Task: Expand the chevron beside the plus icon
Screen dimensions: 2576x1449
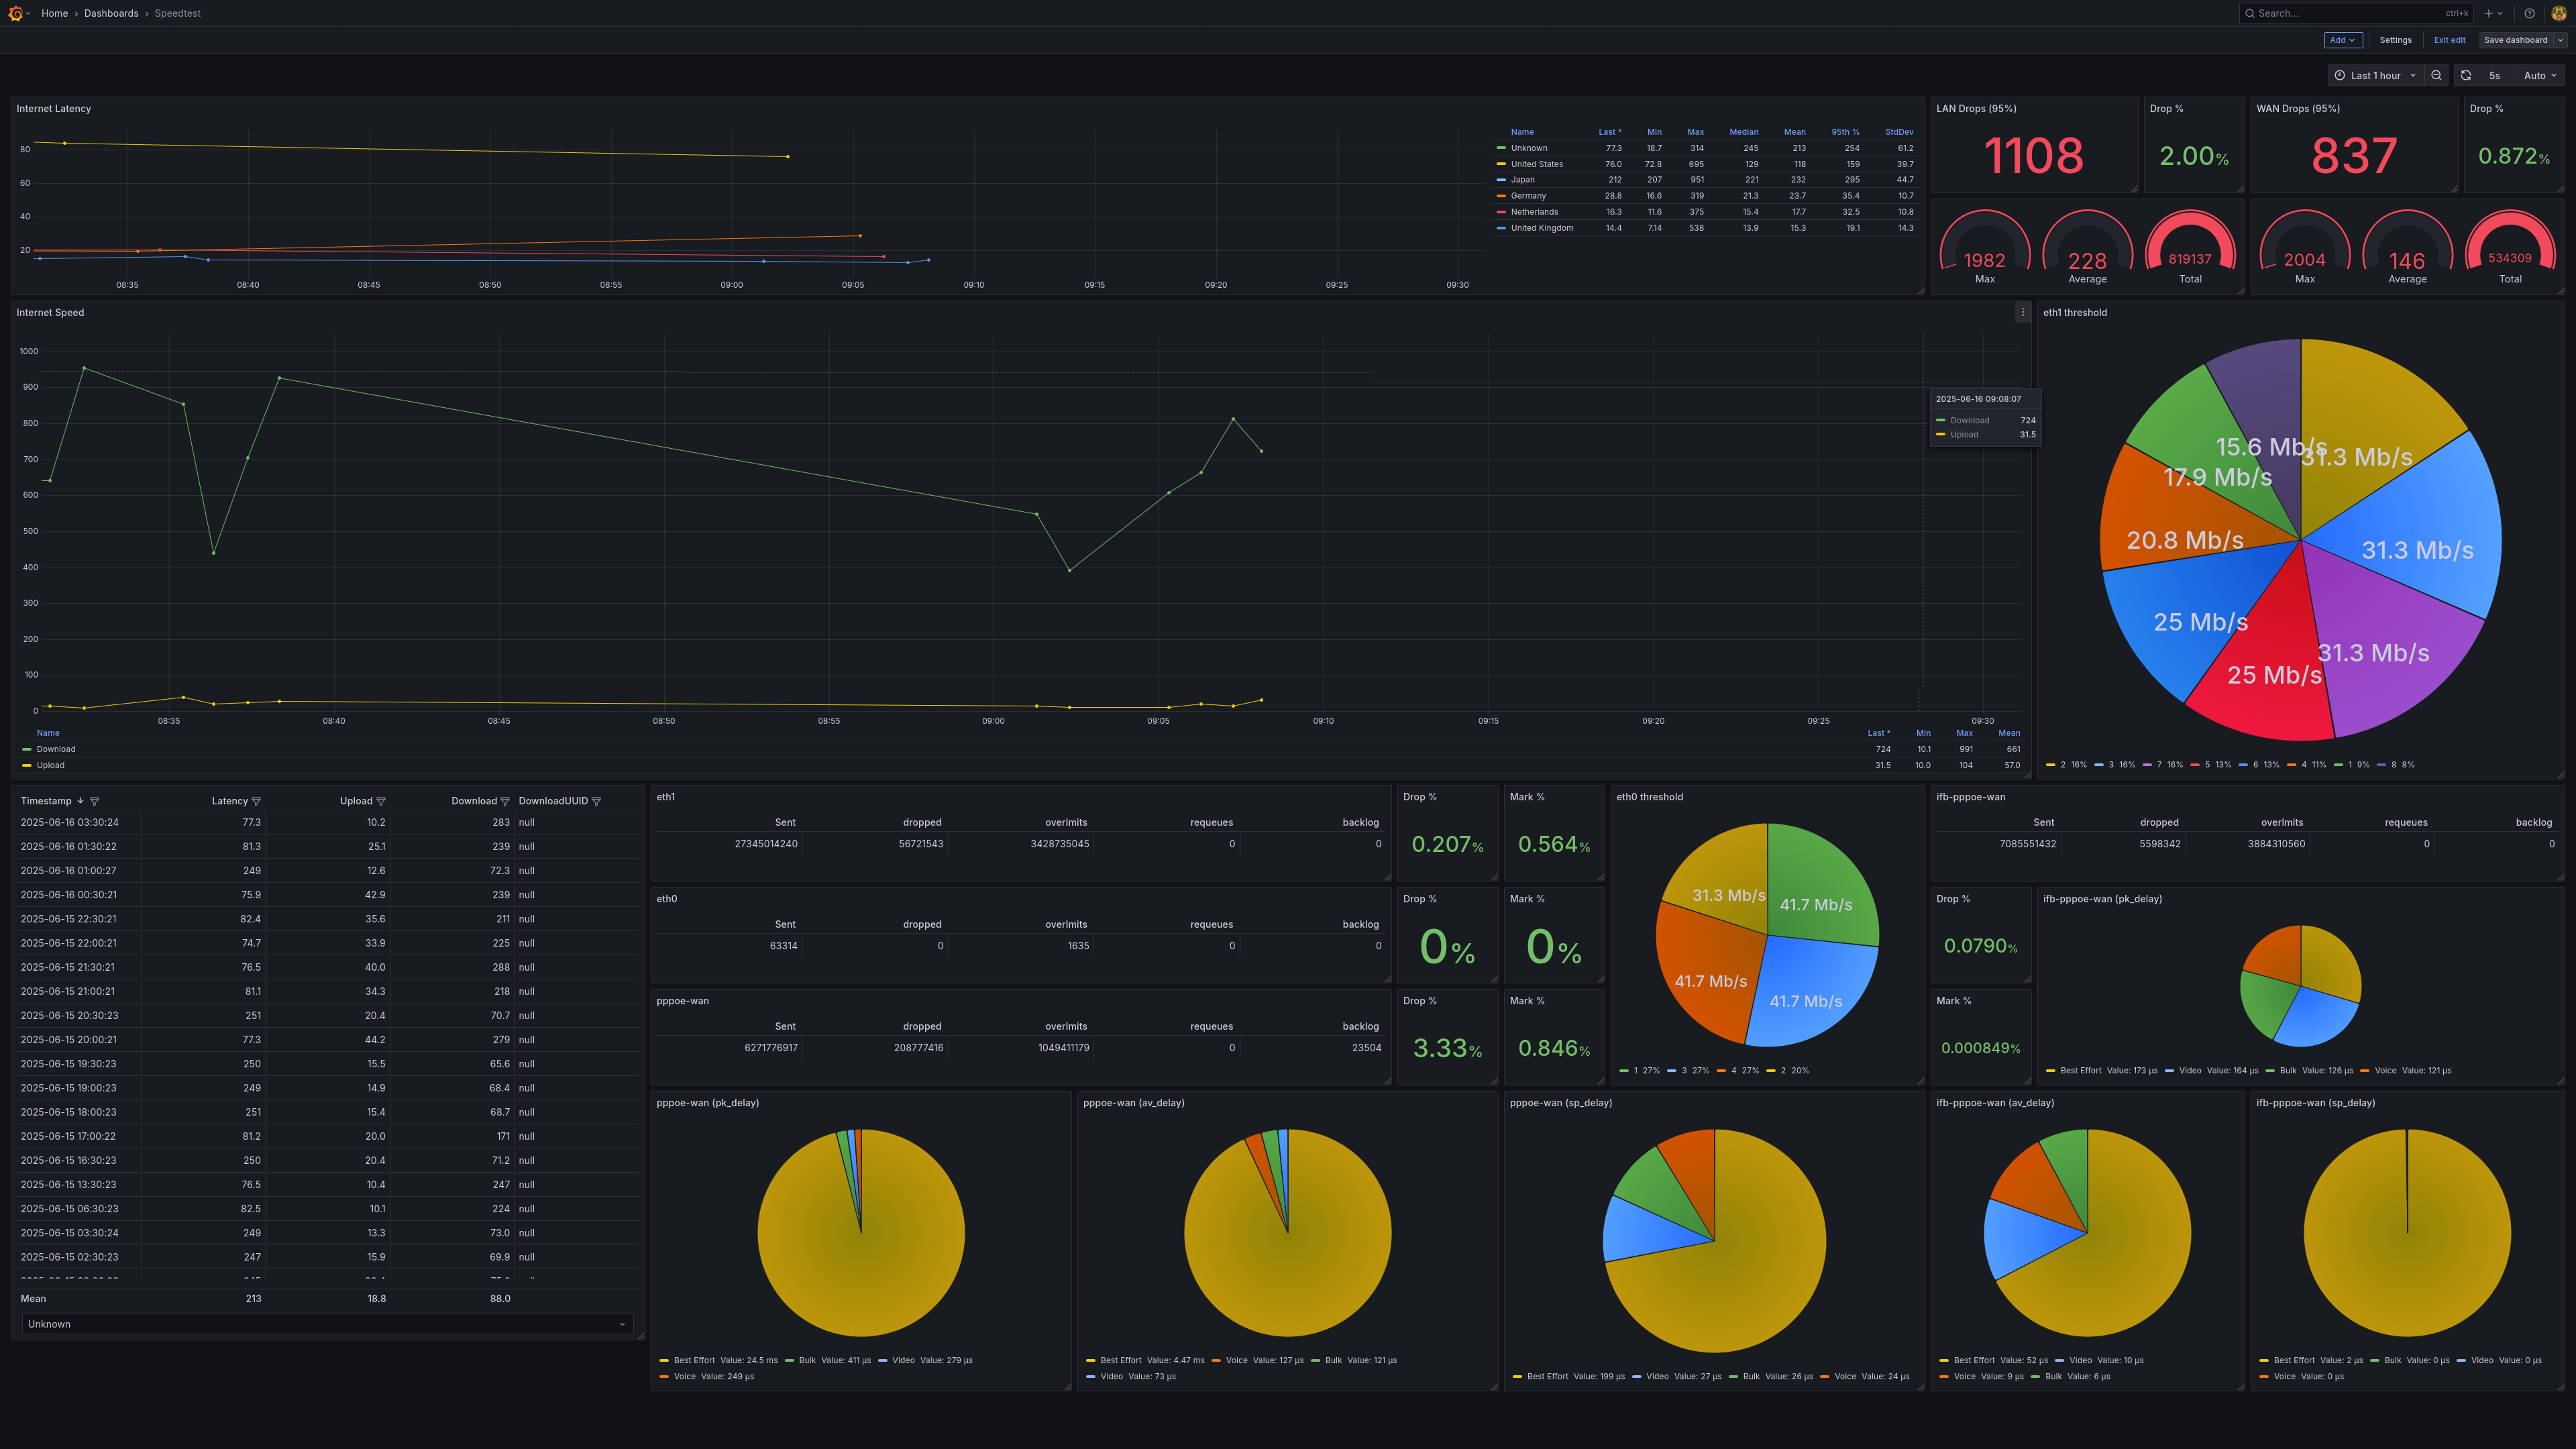Action: (x=2500, y=13)
